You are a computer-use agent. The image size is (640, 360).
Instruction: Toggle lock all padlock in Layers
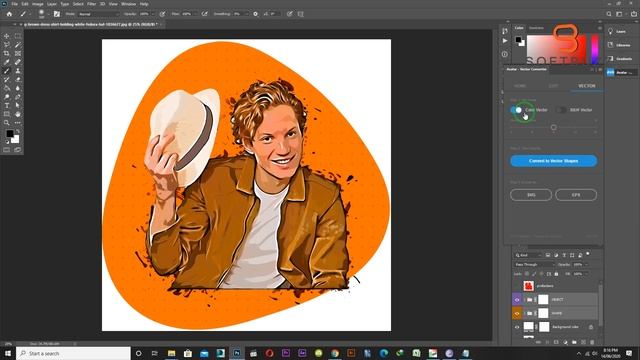tap(556, 274)
